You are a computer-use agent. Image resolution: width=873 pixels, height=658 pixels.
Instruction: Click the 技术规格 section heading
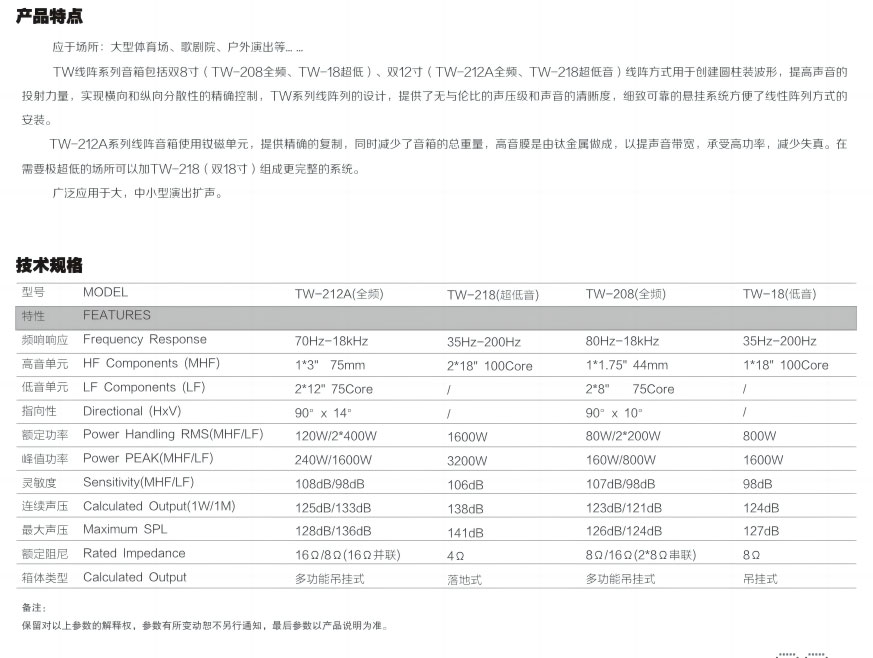(49, 265)
